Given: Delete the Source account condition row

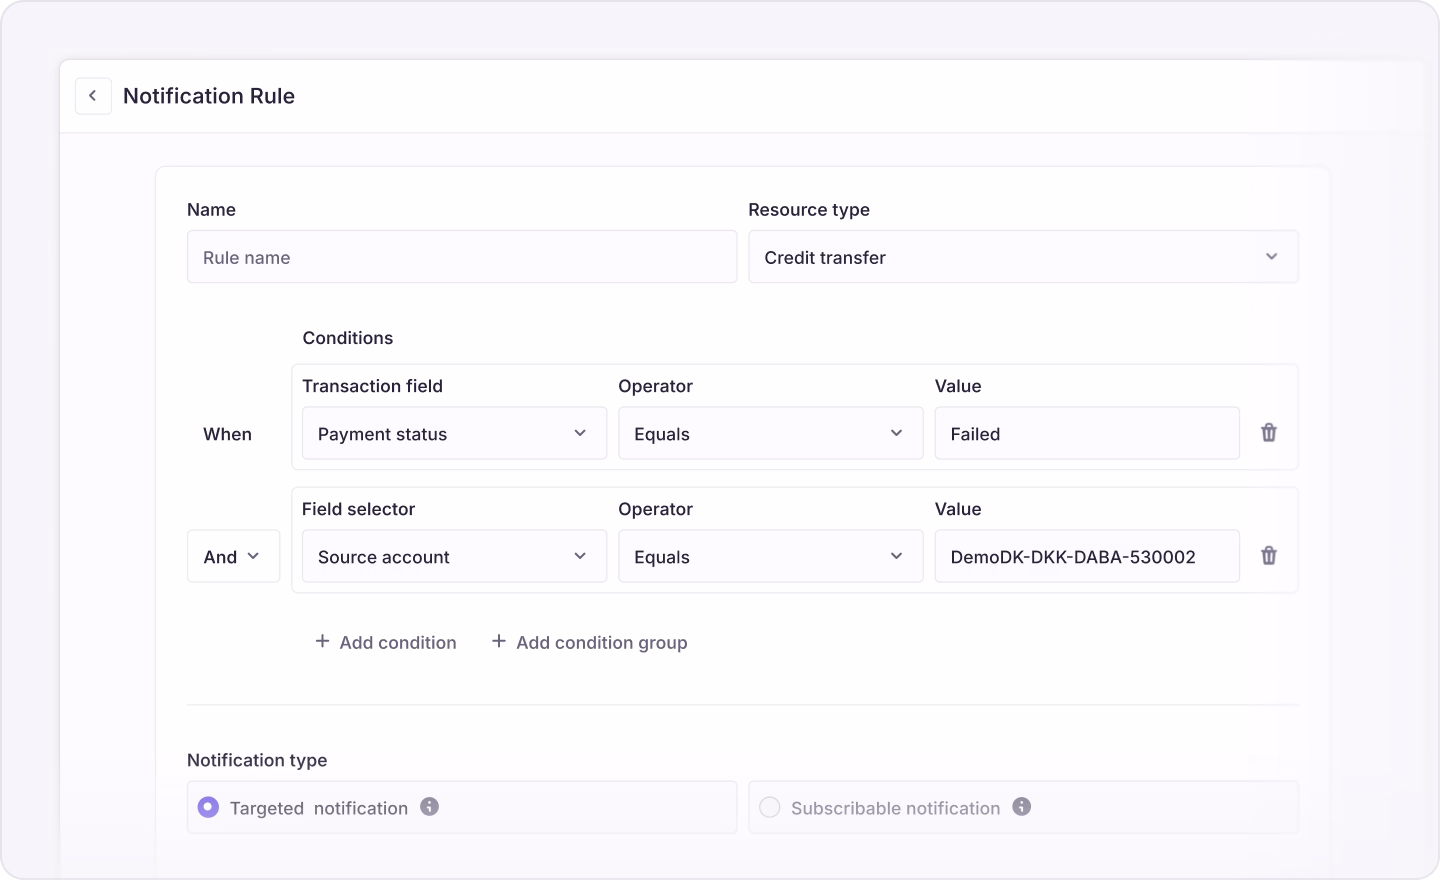Looking at the screenshot, I should pyautogui.click(x=1269, y=556).
